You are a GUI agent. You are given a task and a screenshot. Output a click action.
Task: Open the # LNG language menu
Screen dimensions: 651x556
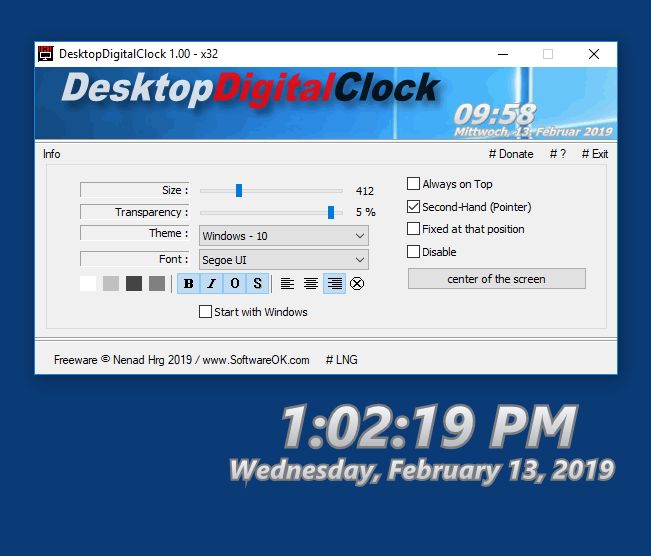point(342,360)
